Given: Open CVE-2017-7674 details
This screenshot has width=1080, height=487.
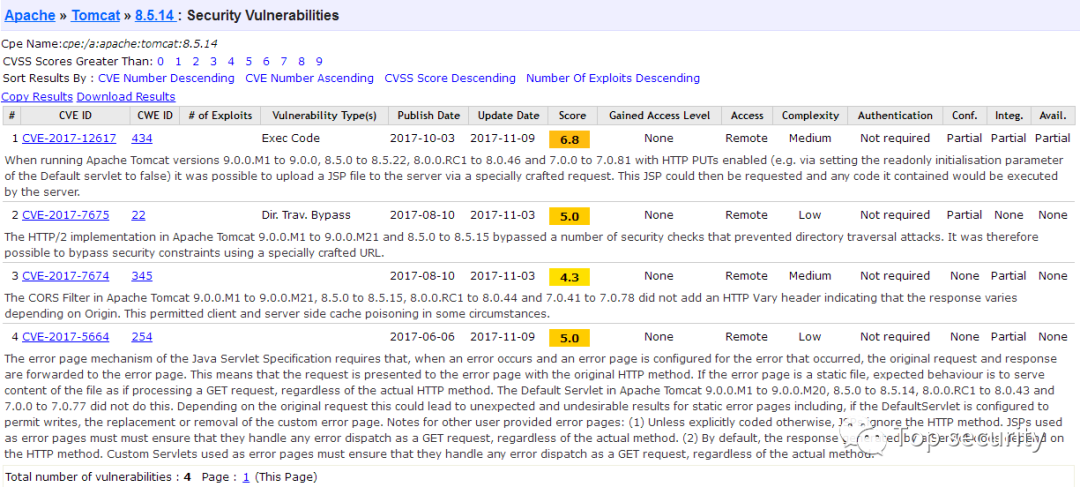Looking at the screenshot, I should [65, 276].
